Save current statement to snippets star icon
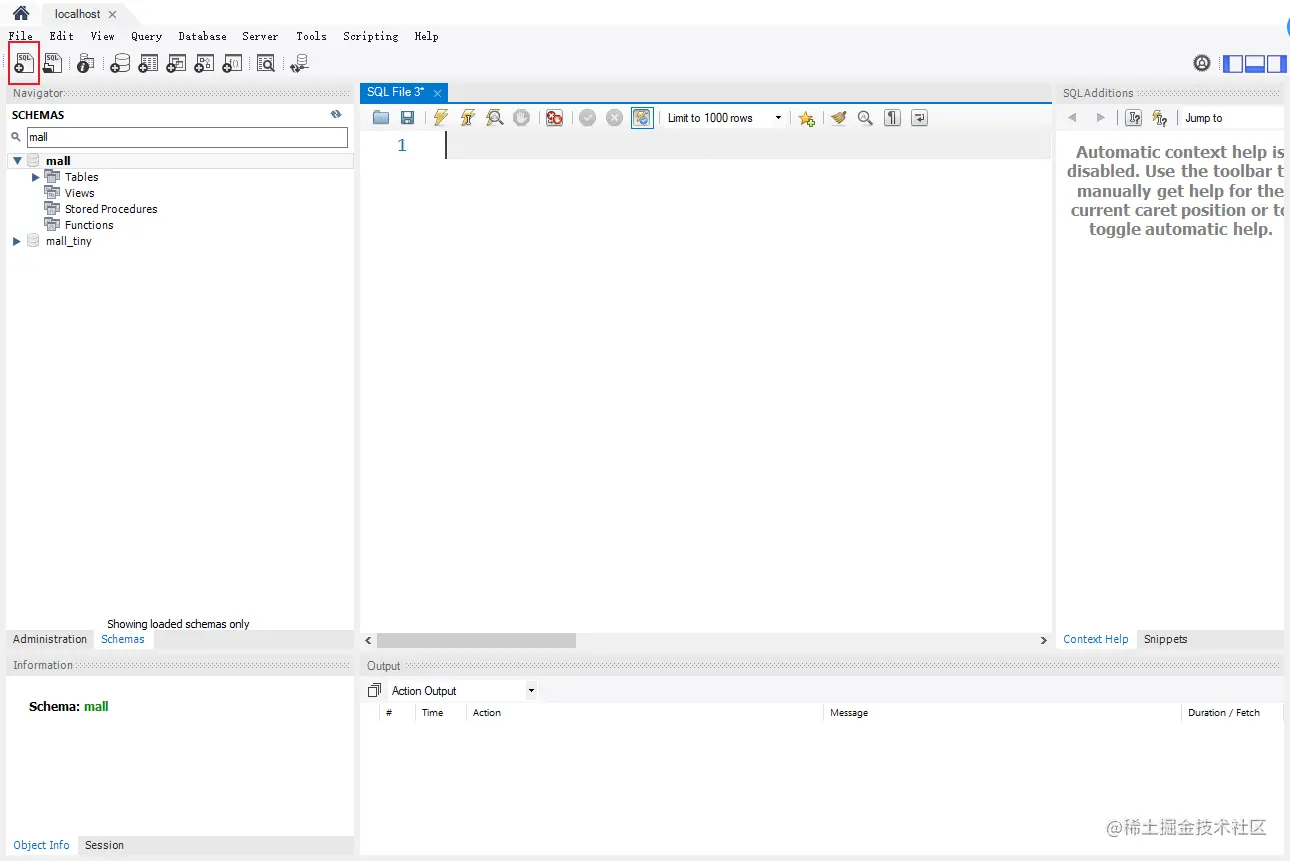 click(x=807, y=118)
